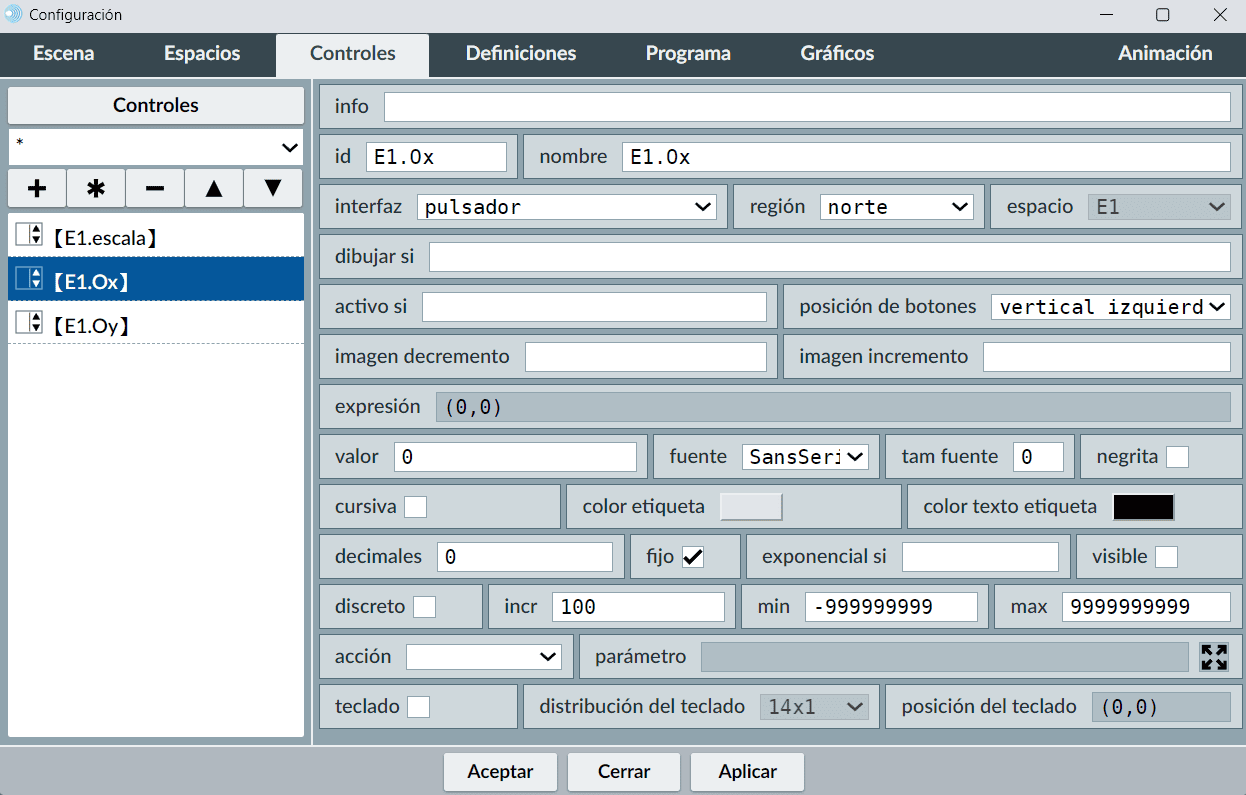The height and width of the screenshot is (795, 1246).
Task: Click the Aplicar button
Action: 747,772
